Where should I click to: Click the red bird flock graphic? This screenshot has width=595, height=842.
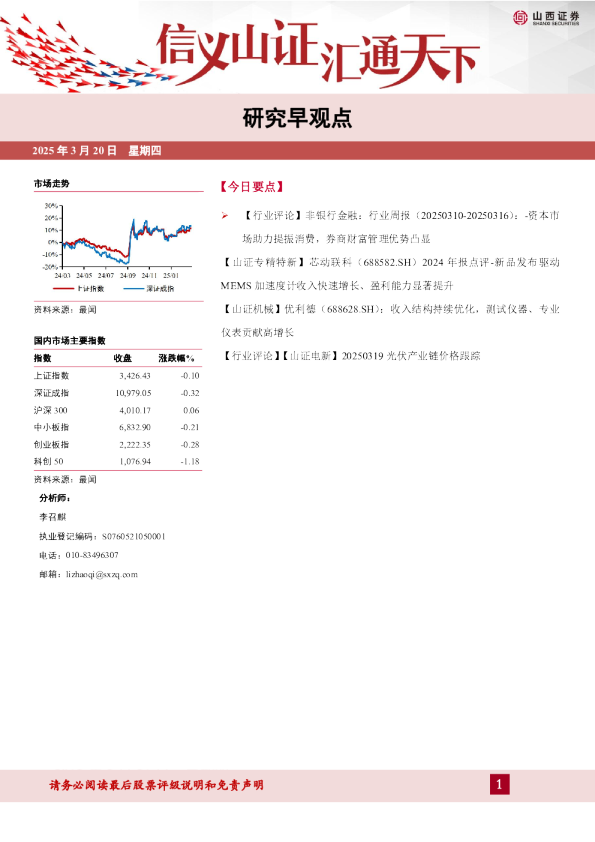coord(81,54)
